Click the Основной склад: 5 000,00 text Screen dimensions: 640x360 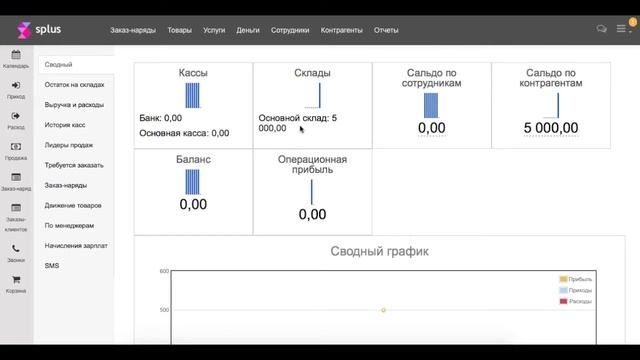pyautogui.click(x=298, y=123)
